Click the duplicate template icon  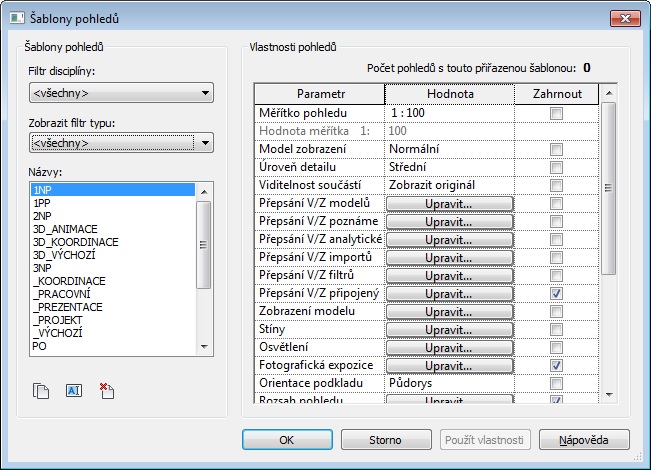coord(41,391)
